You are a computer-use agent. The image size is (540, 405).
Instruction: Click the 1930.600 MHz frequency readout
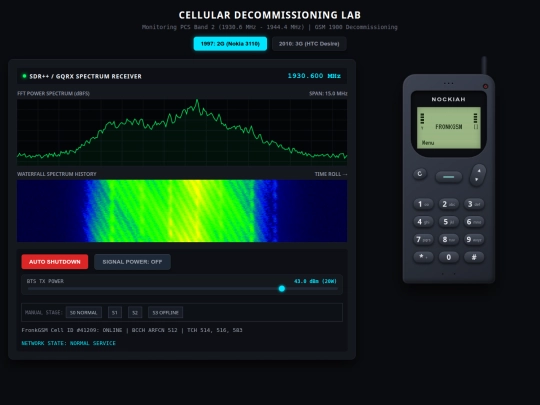coord(314,76)
